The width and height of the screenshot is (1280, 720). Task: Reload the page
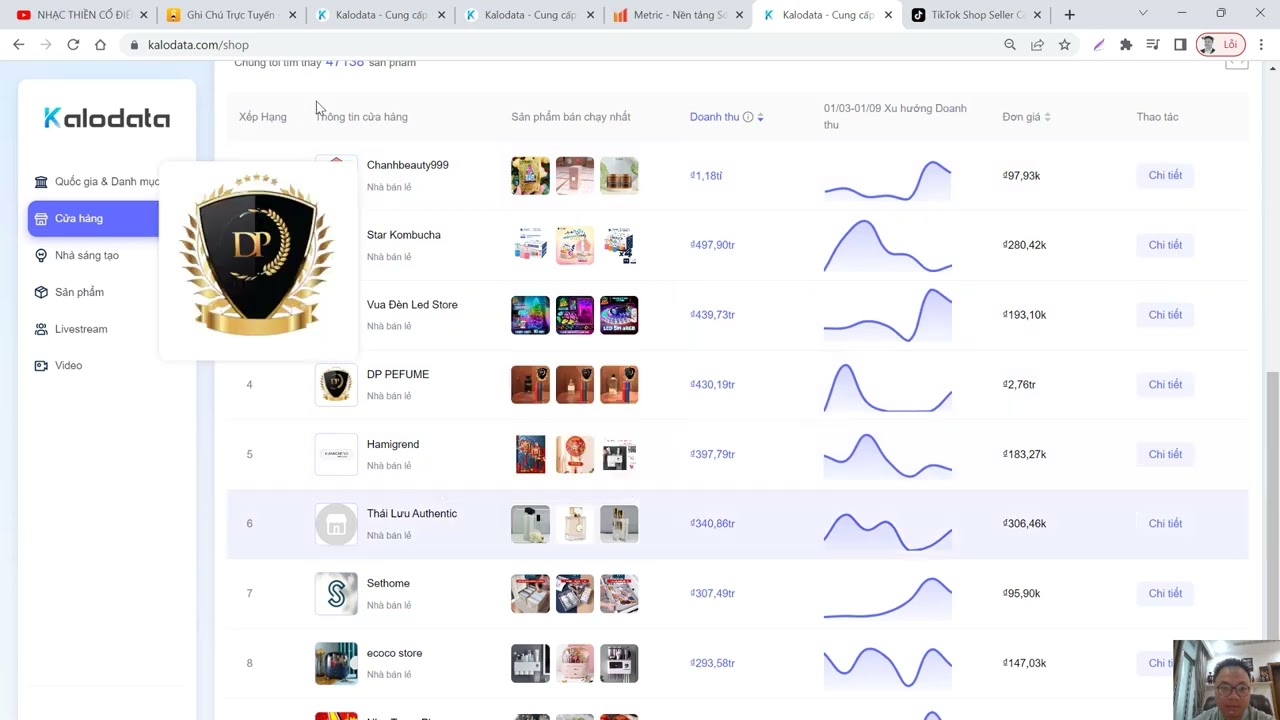(x=73, y=45)
